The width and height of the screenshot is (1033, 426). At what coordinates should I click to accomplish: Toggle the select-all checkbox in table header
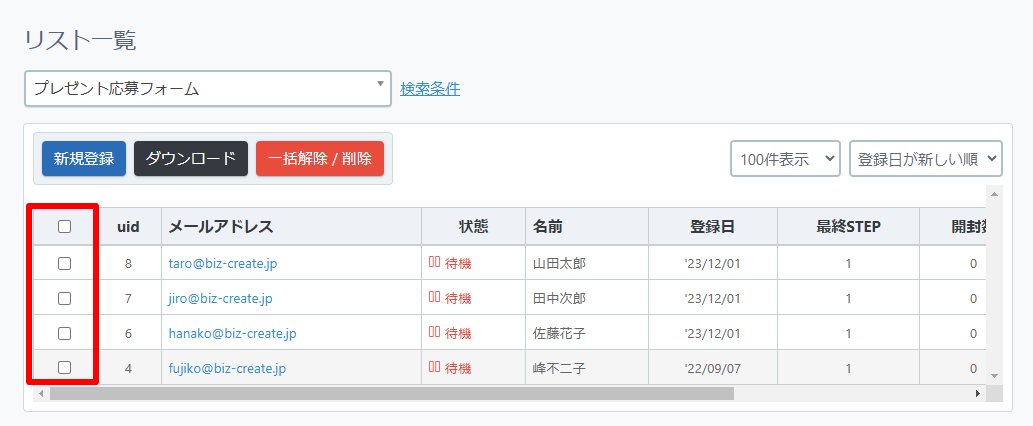(64, 227)
